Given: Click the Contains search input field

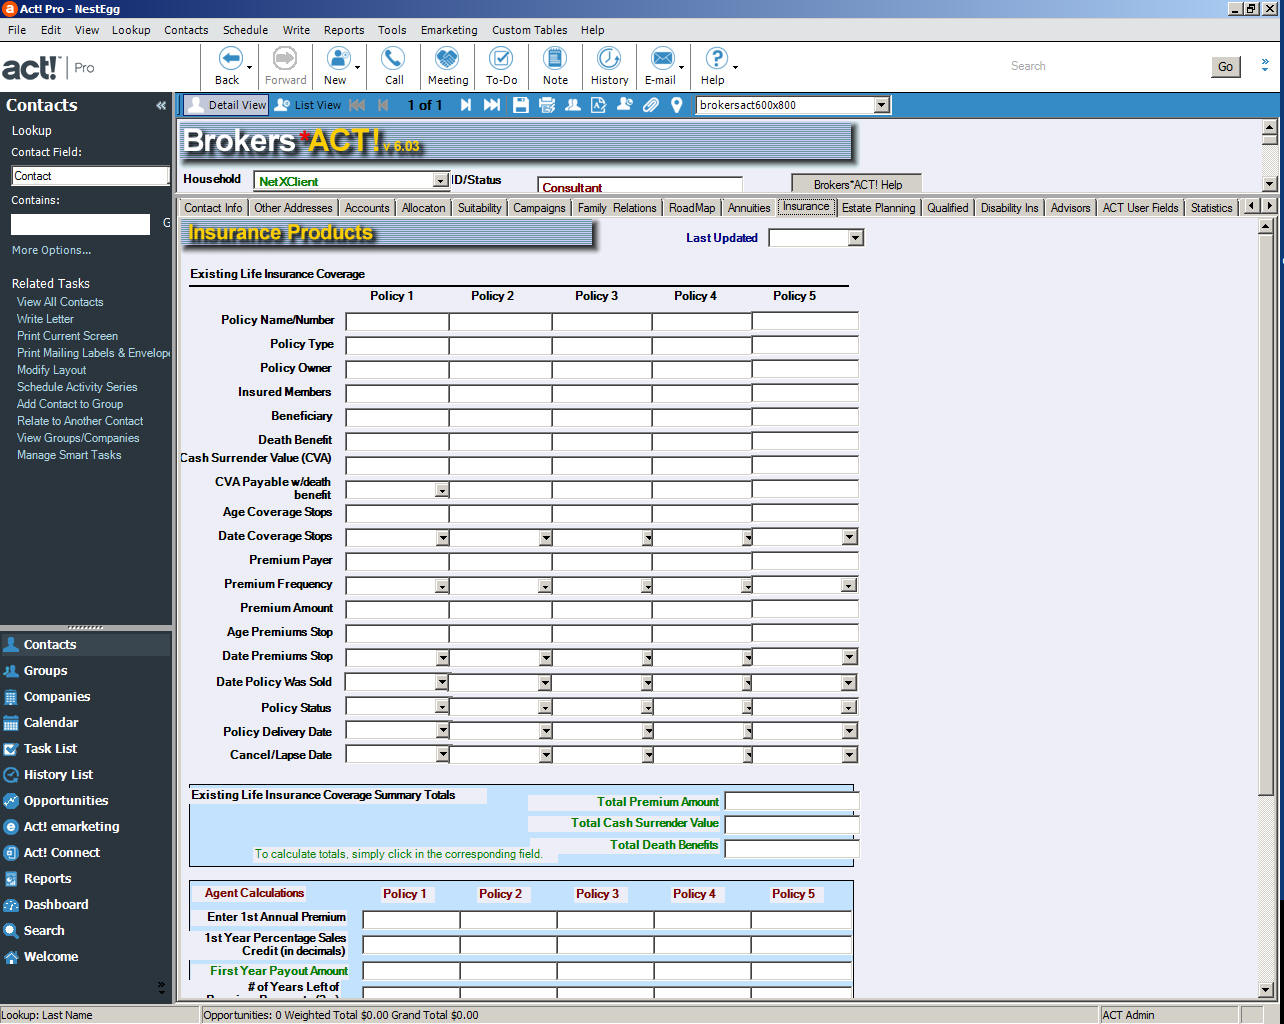Looking at the screenshot, I should pos(80,225).
